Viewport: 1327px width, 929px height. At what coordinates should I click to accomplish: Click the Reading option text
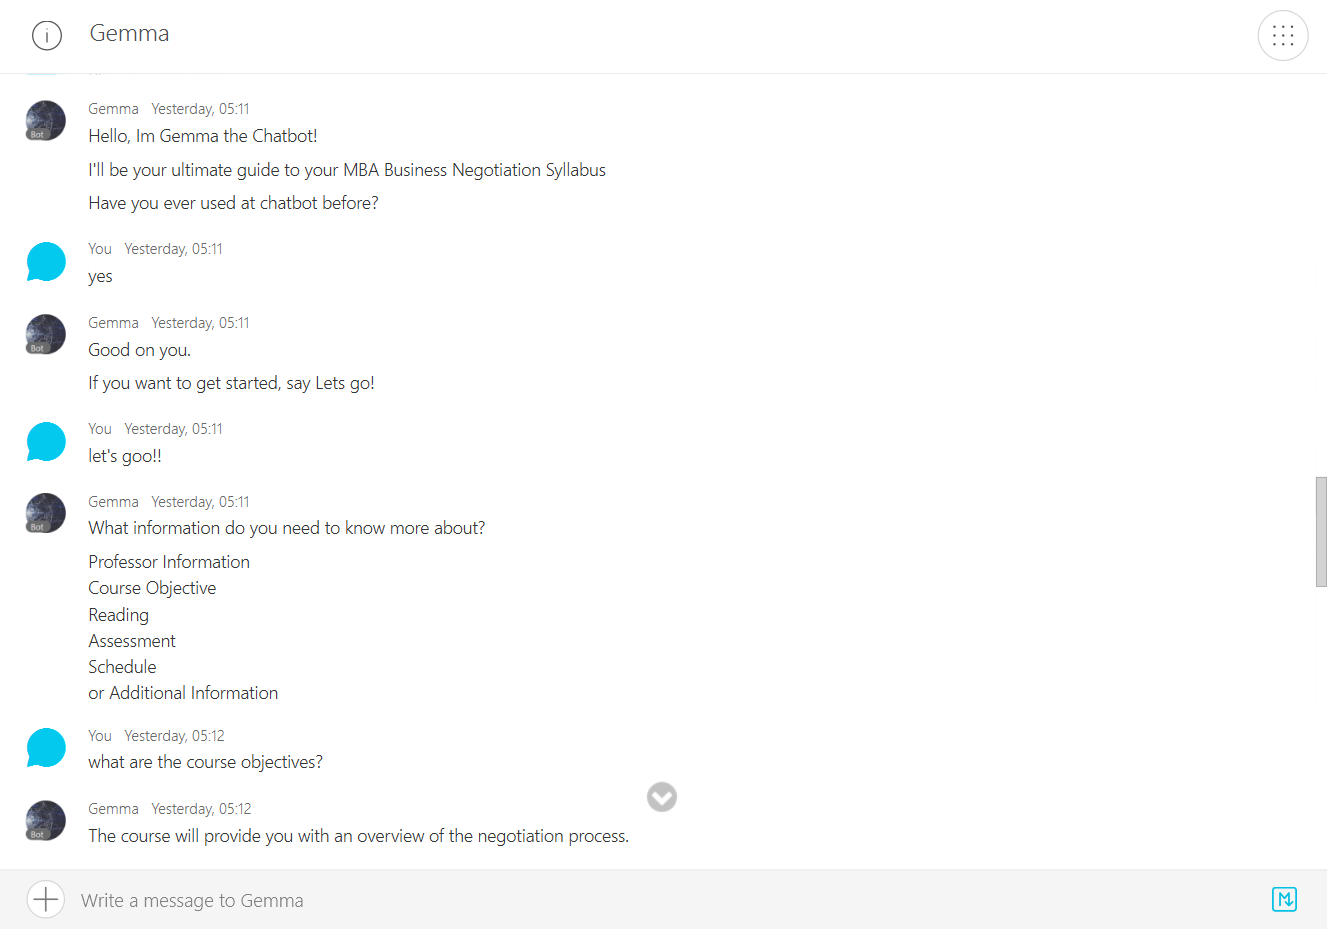118,615
